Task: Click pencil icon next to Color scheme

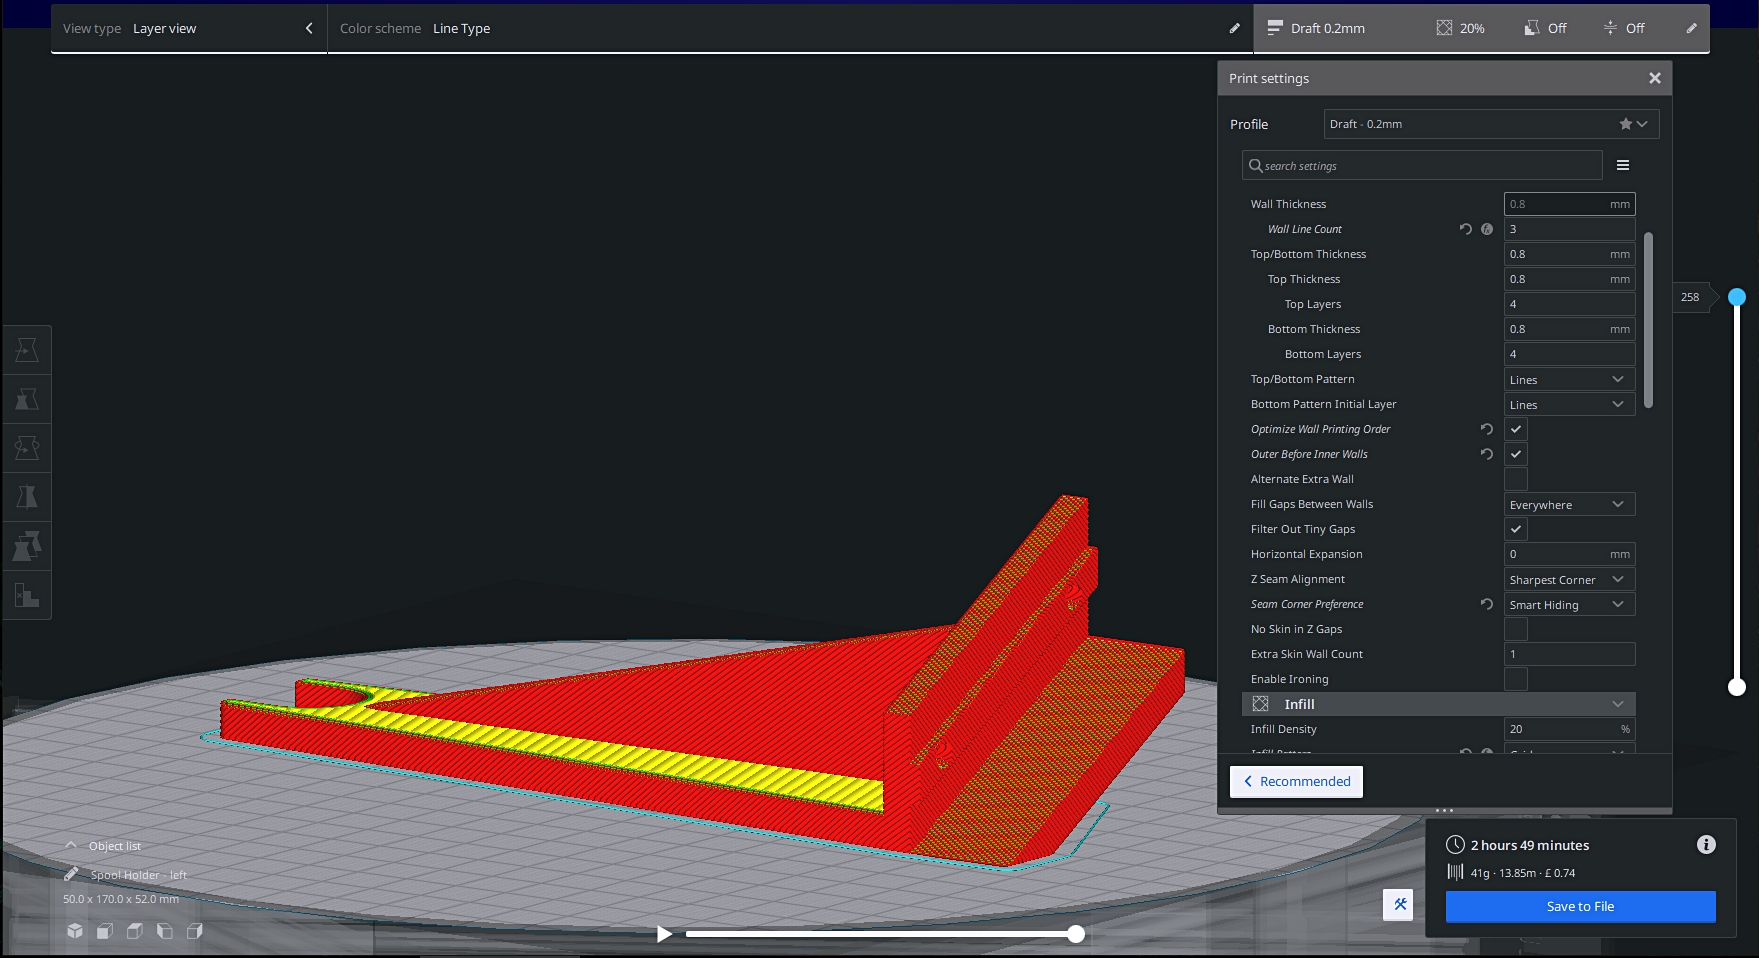Action: pos(1234,28)
